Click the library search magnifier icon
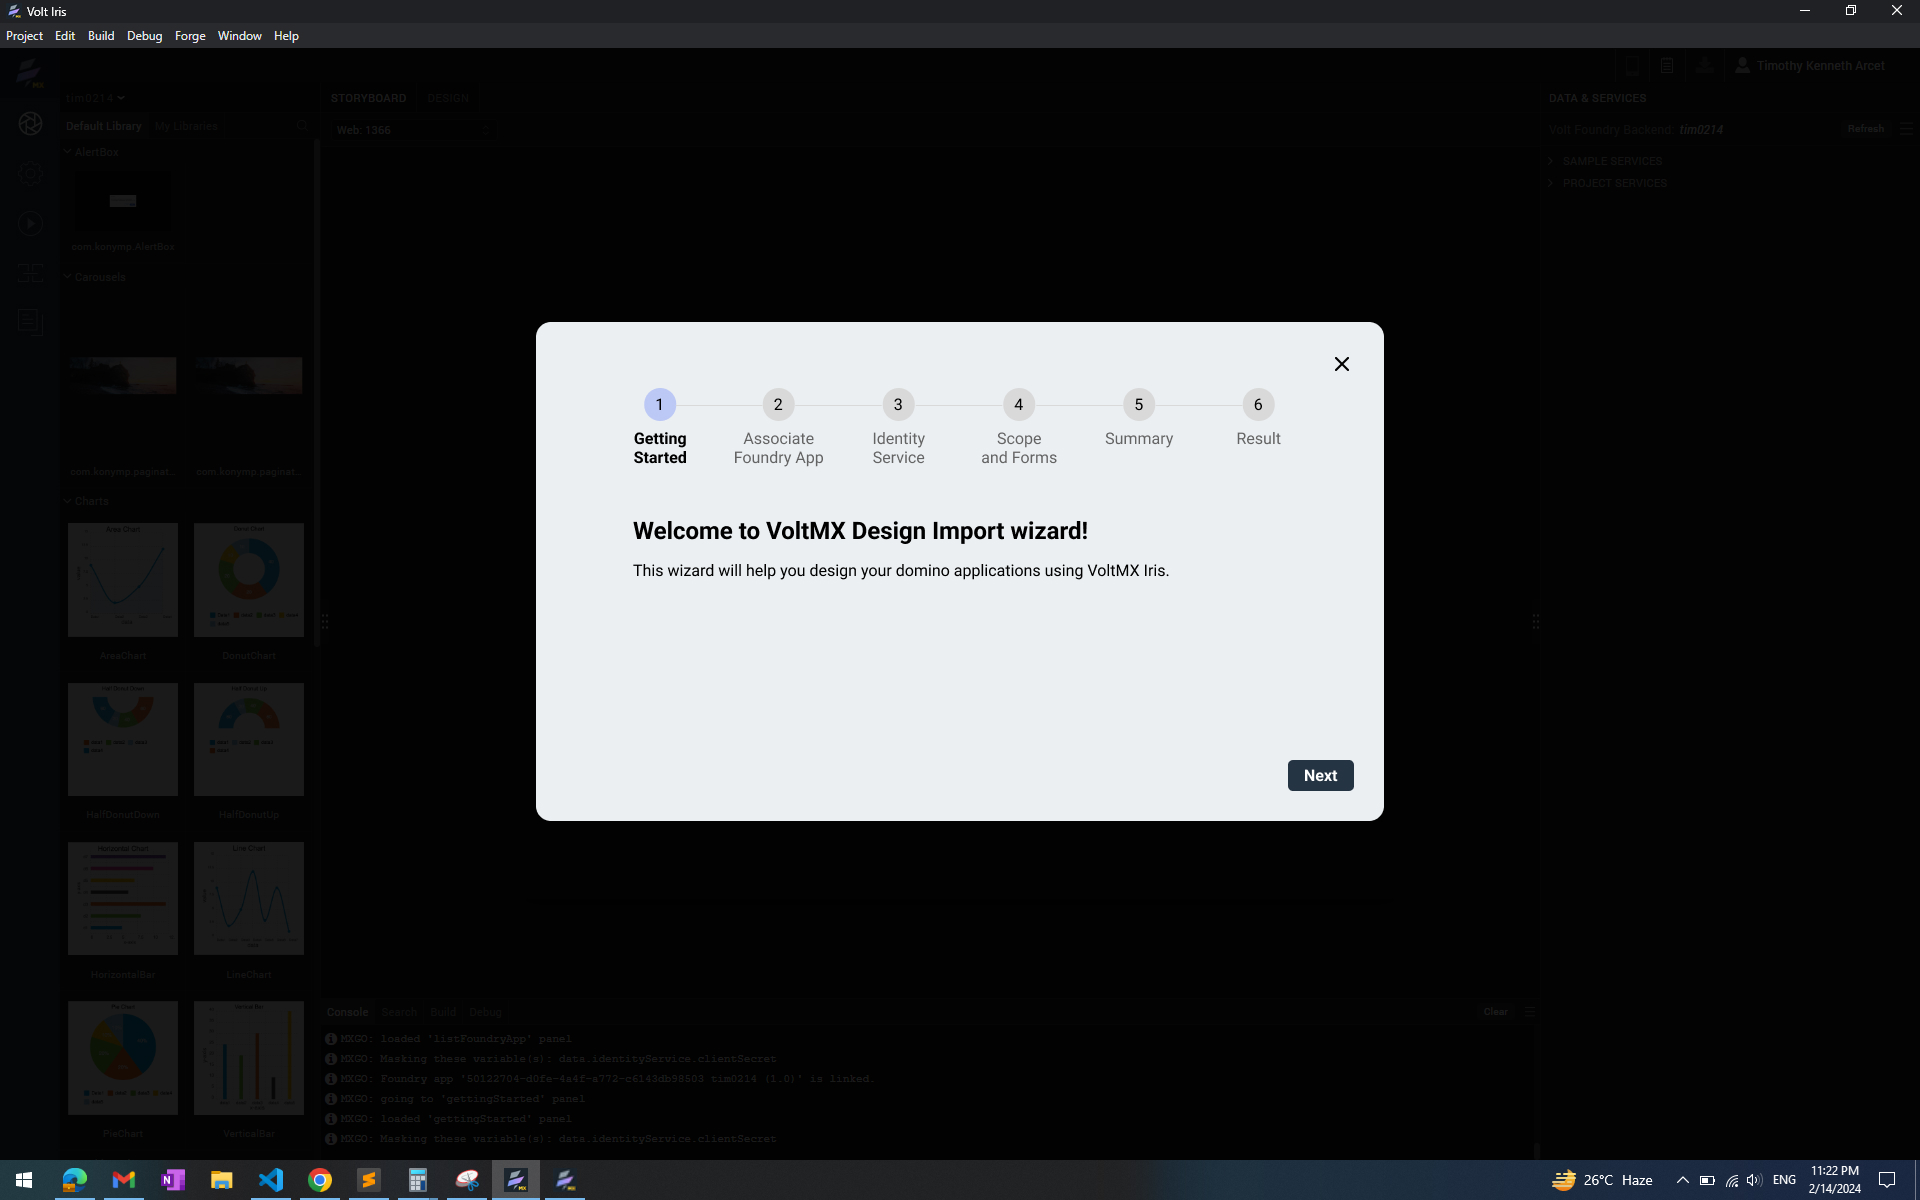This screenshot has width=1920, height=1200. coord(301,126)
